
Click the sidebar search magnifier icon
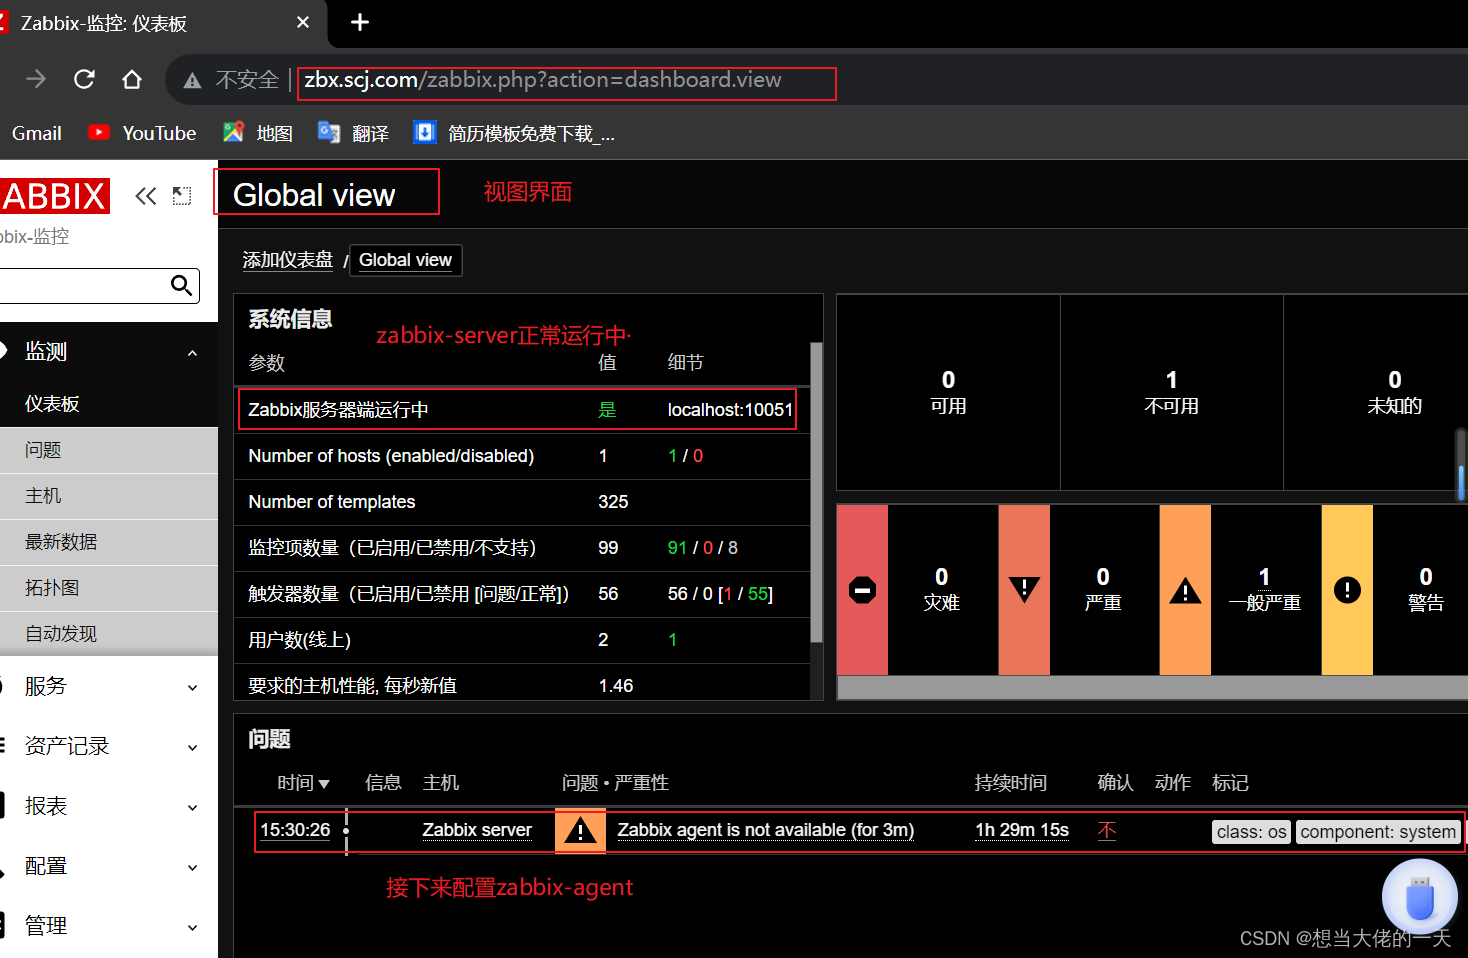181,285
